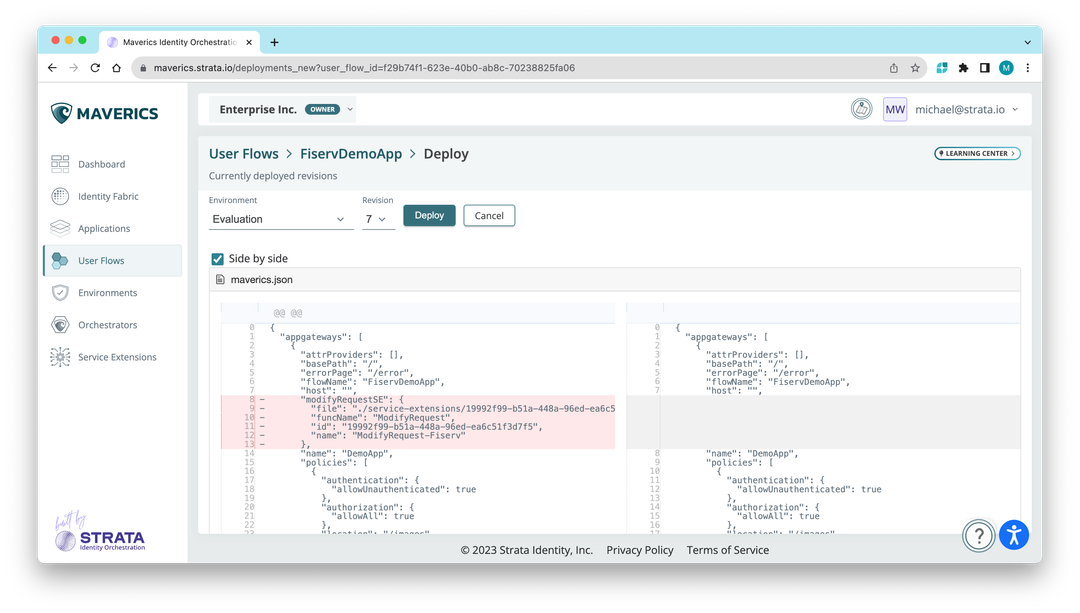Close the Maverics browser tab

pos(249,42)
